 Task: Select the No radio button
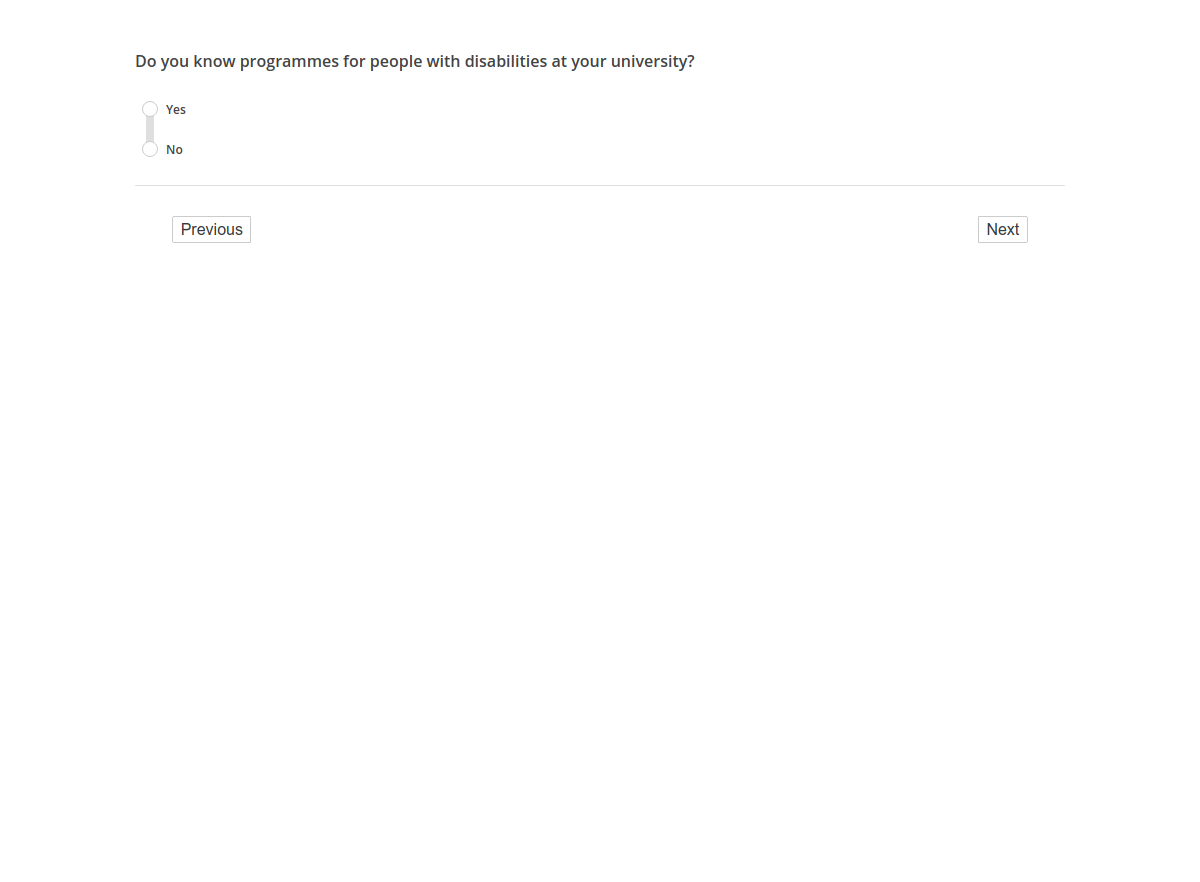[x=150, y=149]
